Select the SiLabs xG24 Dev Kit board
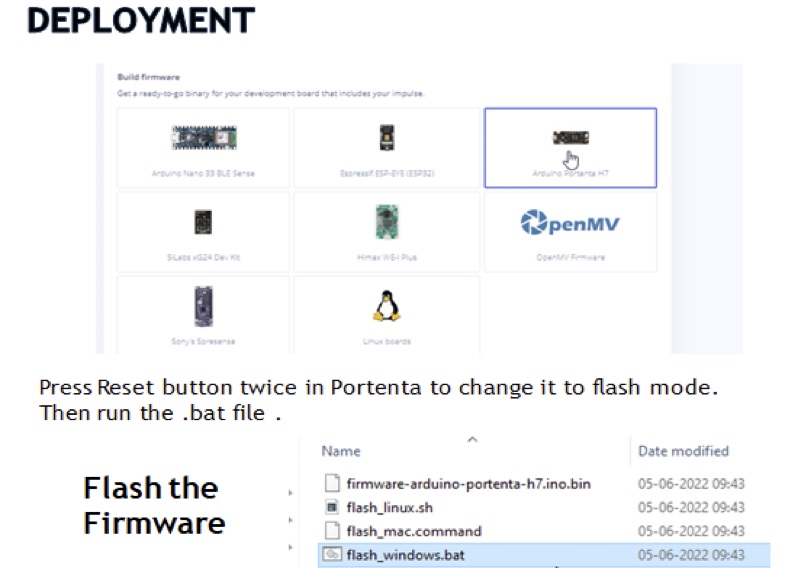 (x=203, y=232)
